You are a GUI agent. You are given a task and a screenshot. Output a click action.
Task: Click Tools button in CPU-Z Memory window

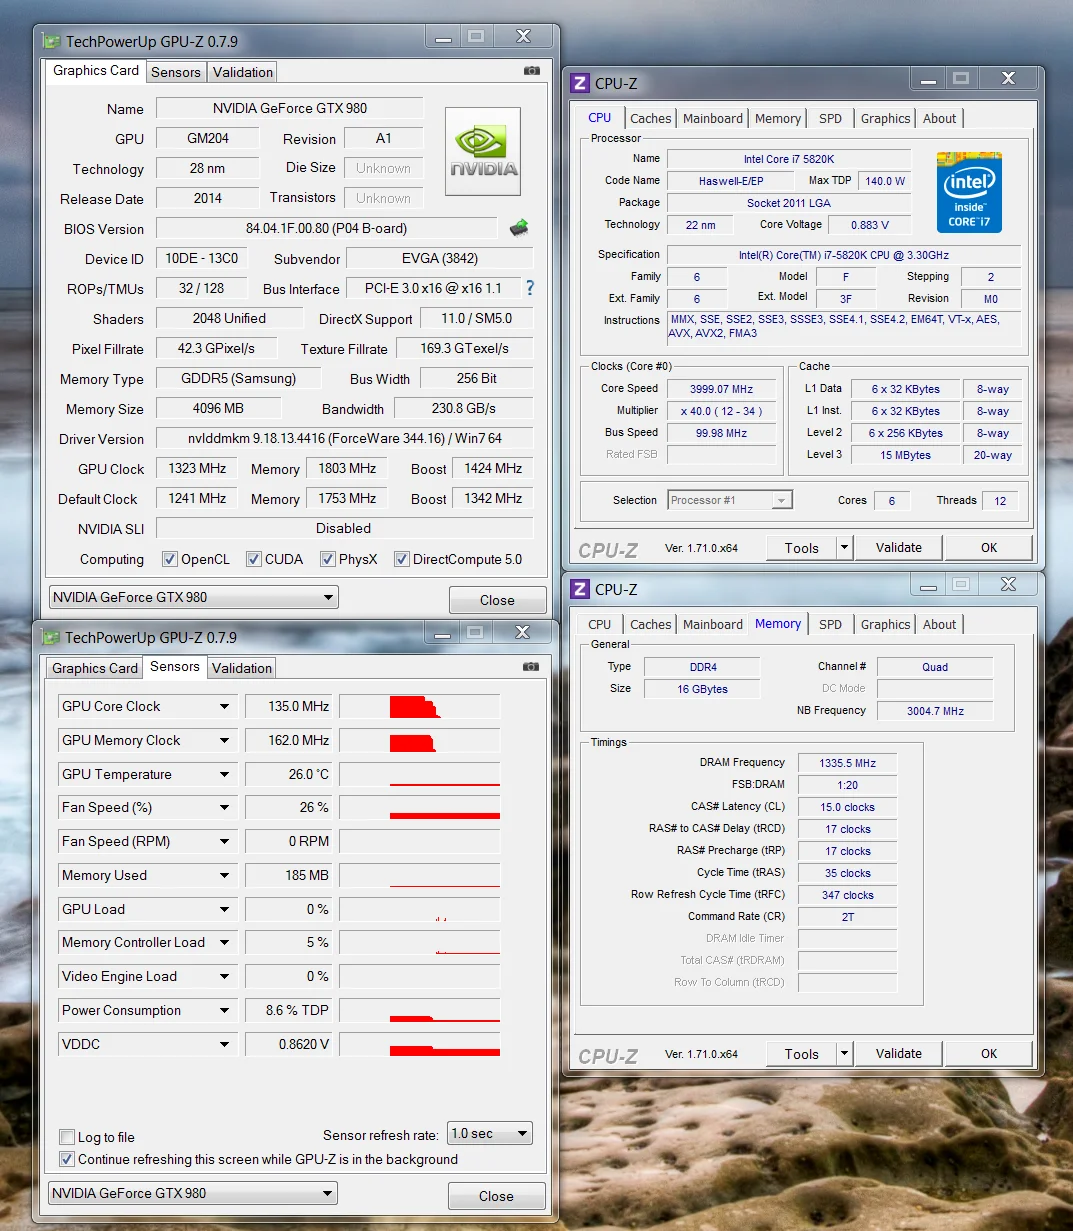[x=802, y=1053]
